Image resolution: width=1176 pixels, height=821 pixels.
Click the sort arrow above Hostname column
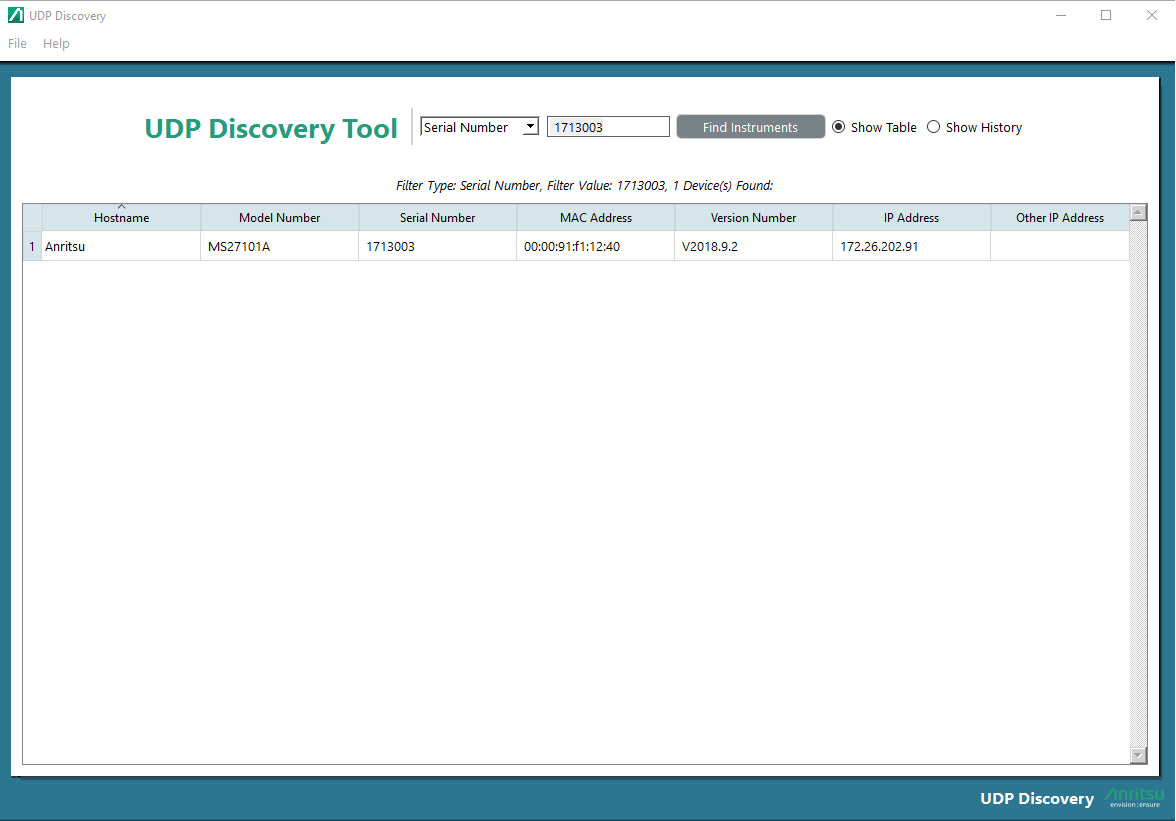pyautogui.click(x=122, y=207)
